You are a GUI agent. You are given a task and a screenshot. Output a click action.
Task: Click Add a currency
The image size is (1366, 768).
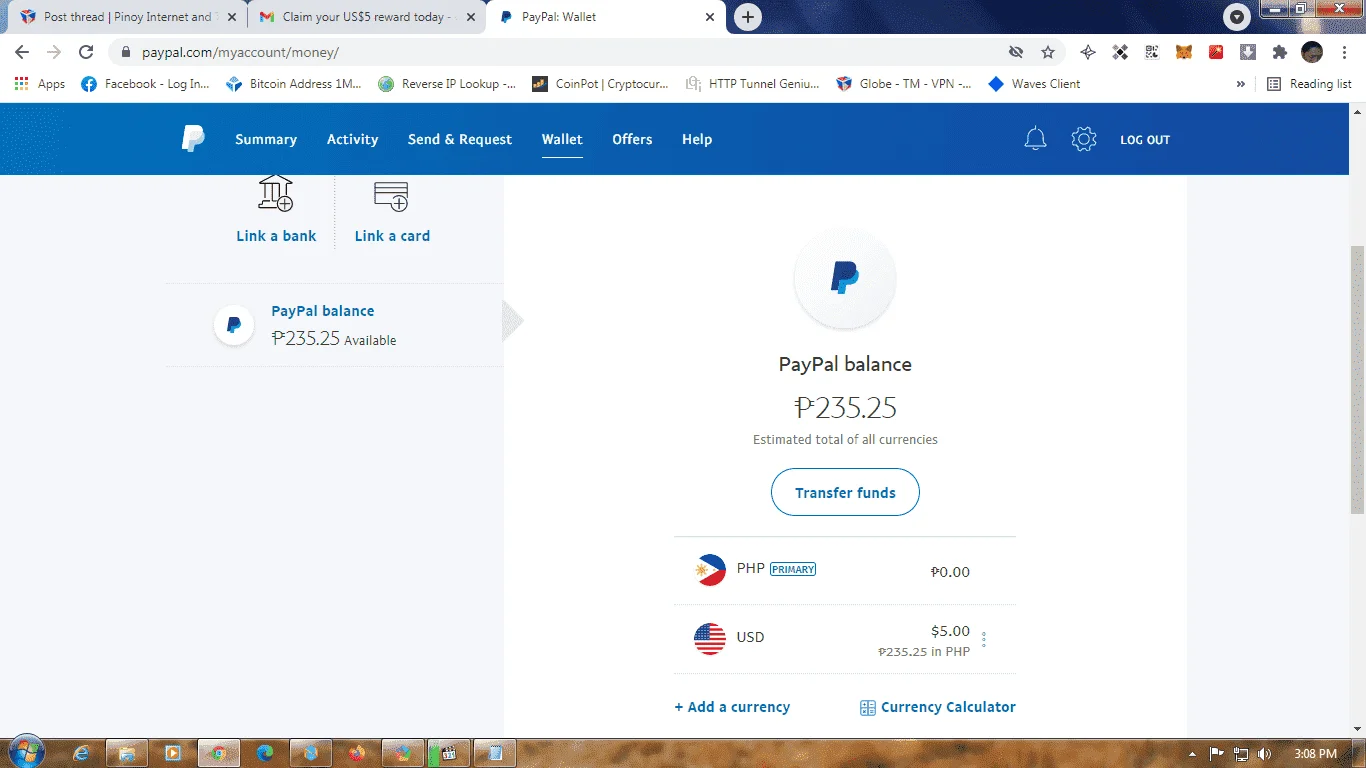point(732,707)
